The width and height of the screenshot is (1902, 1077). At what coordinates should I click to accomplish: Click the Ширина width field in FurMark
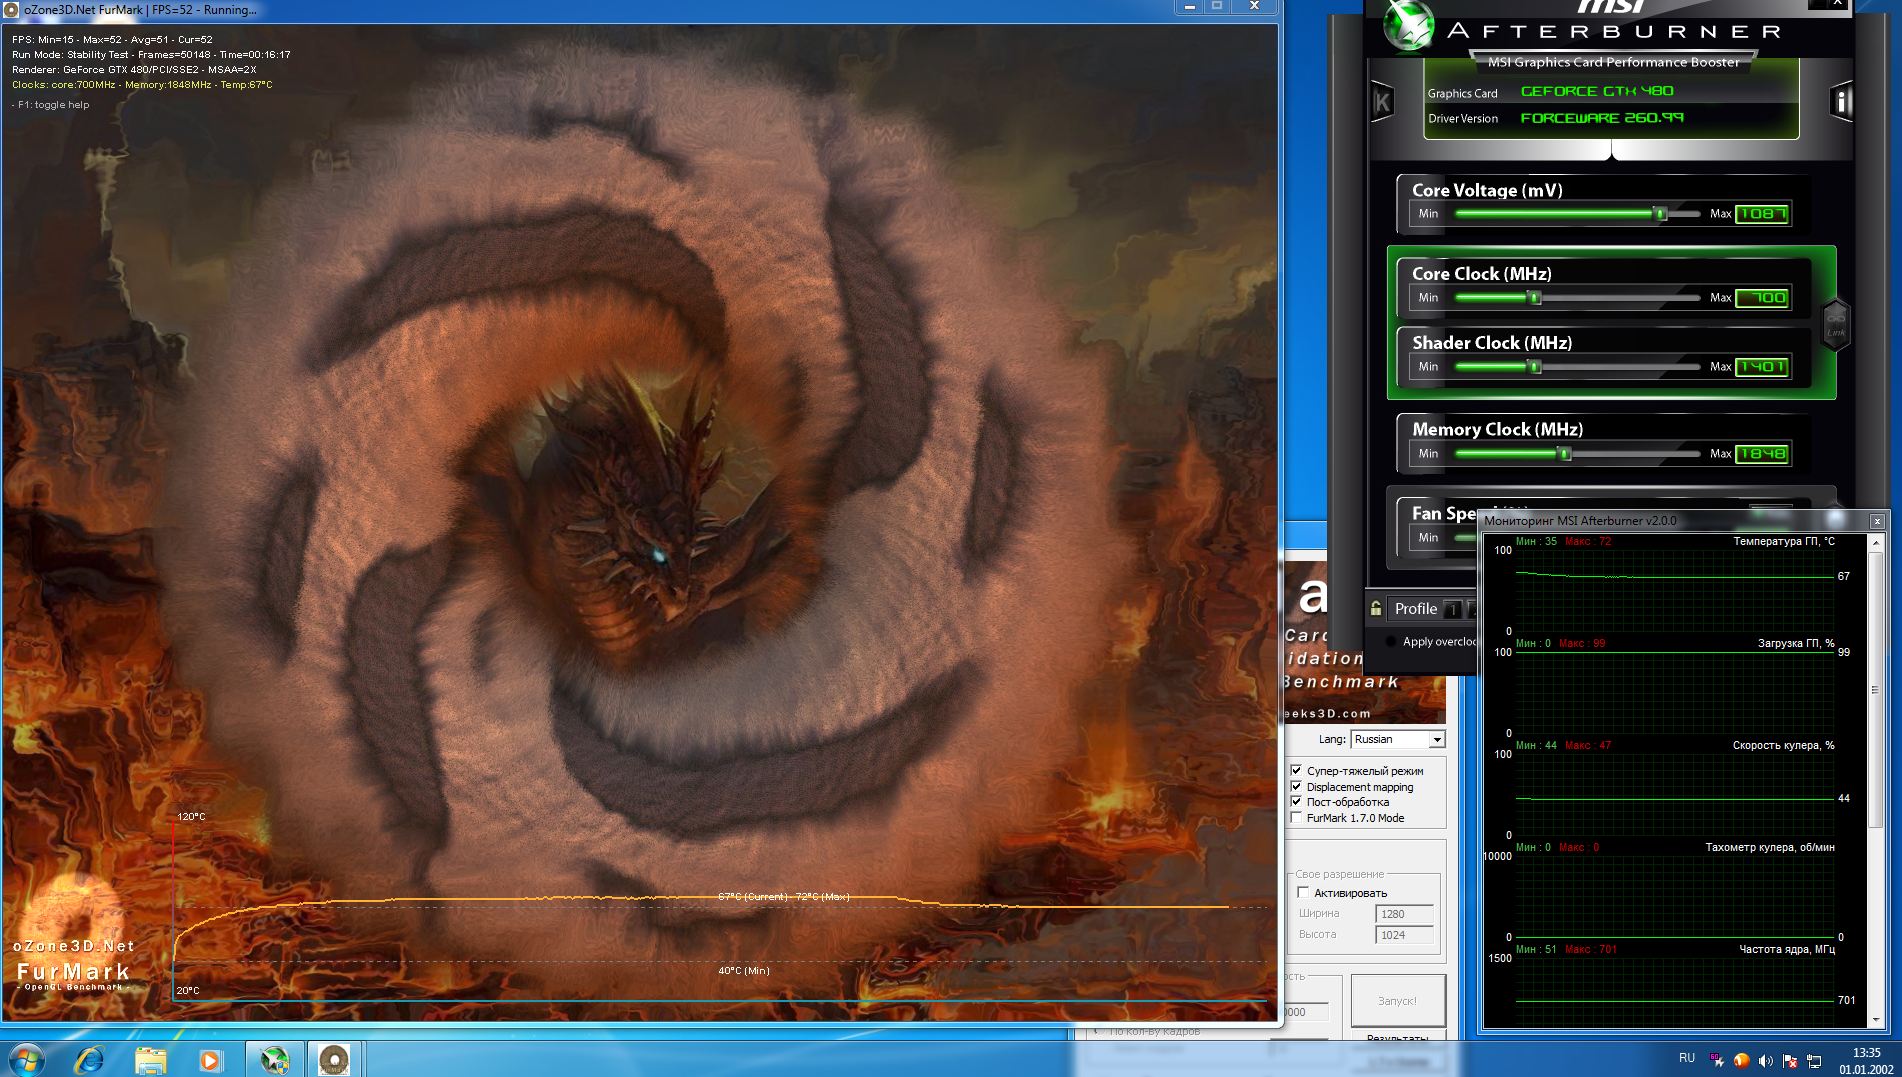pos(1404,914)
